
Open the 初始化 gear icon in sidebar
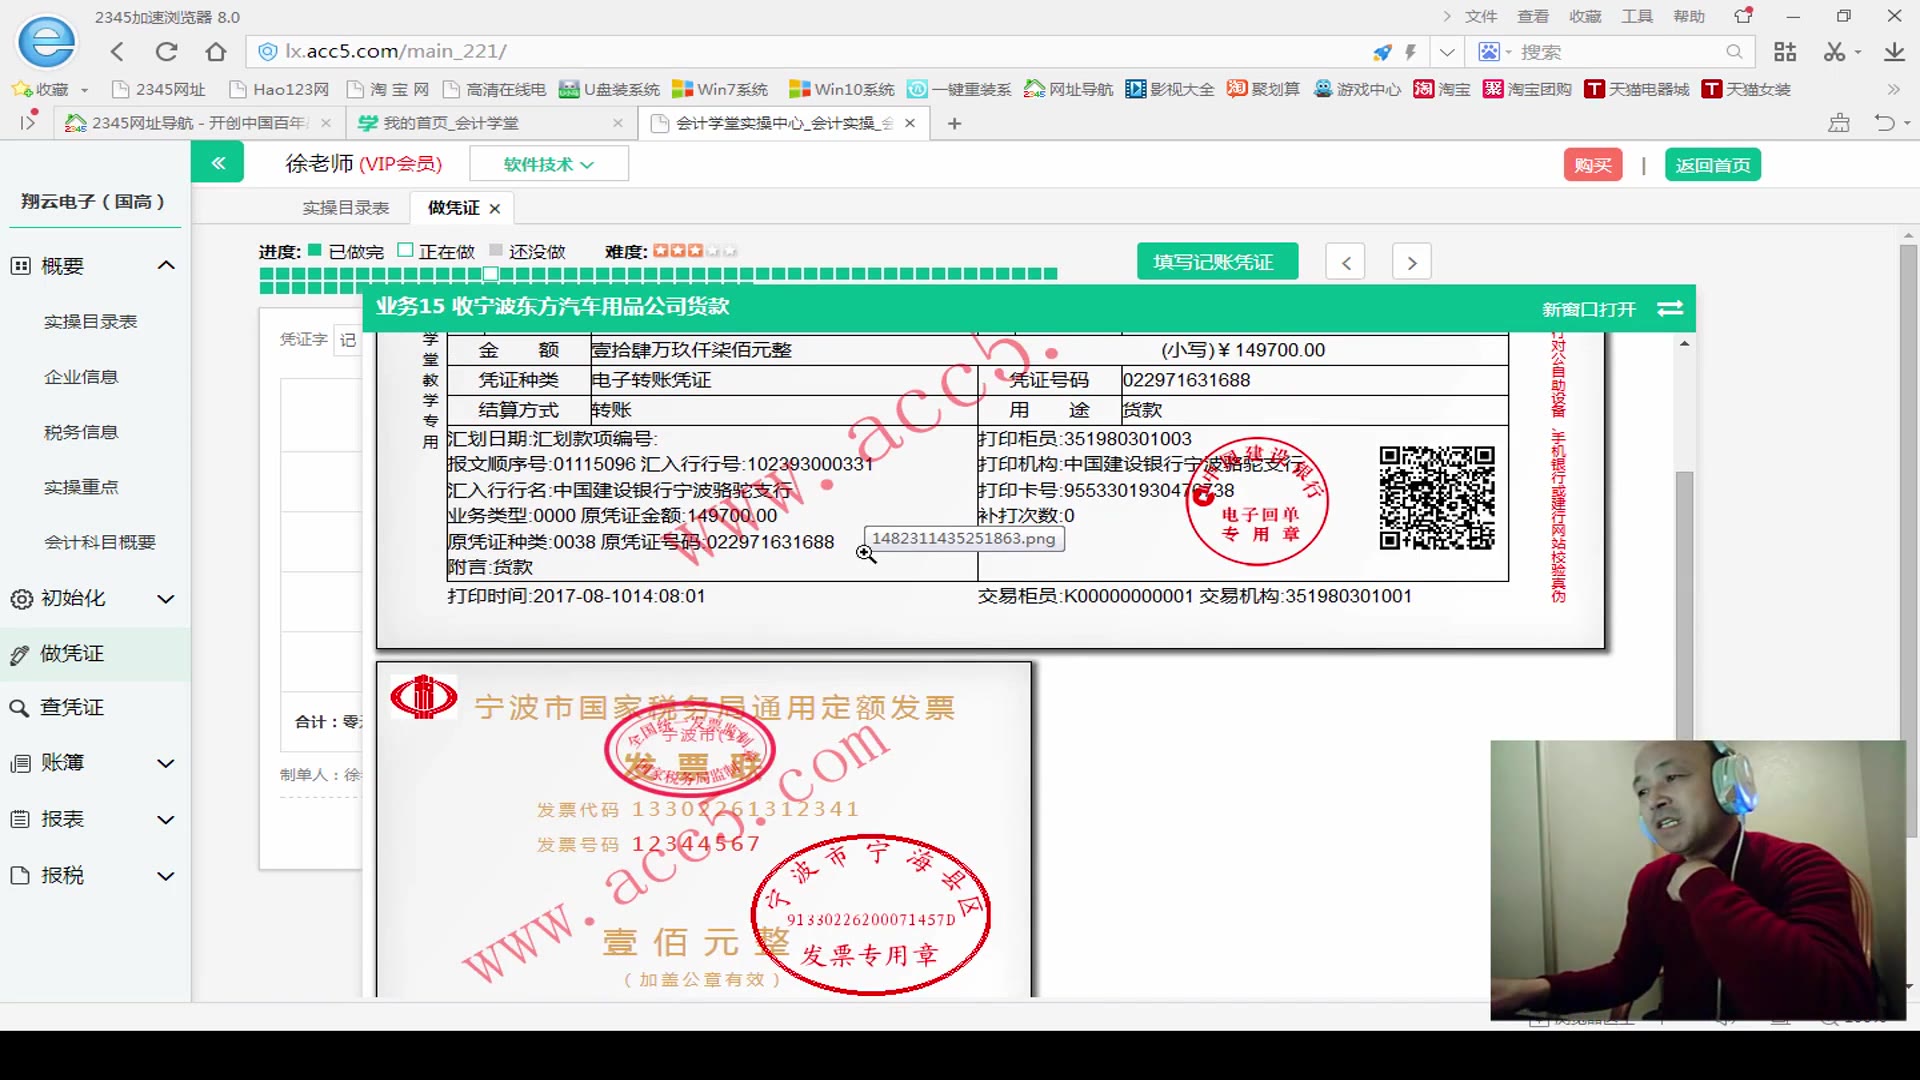pyautogui.click(x=20, y=598)
